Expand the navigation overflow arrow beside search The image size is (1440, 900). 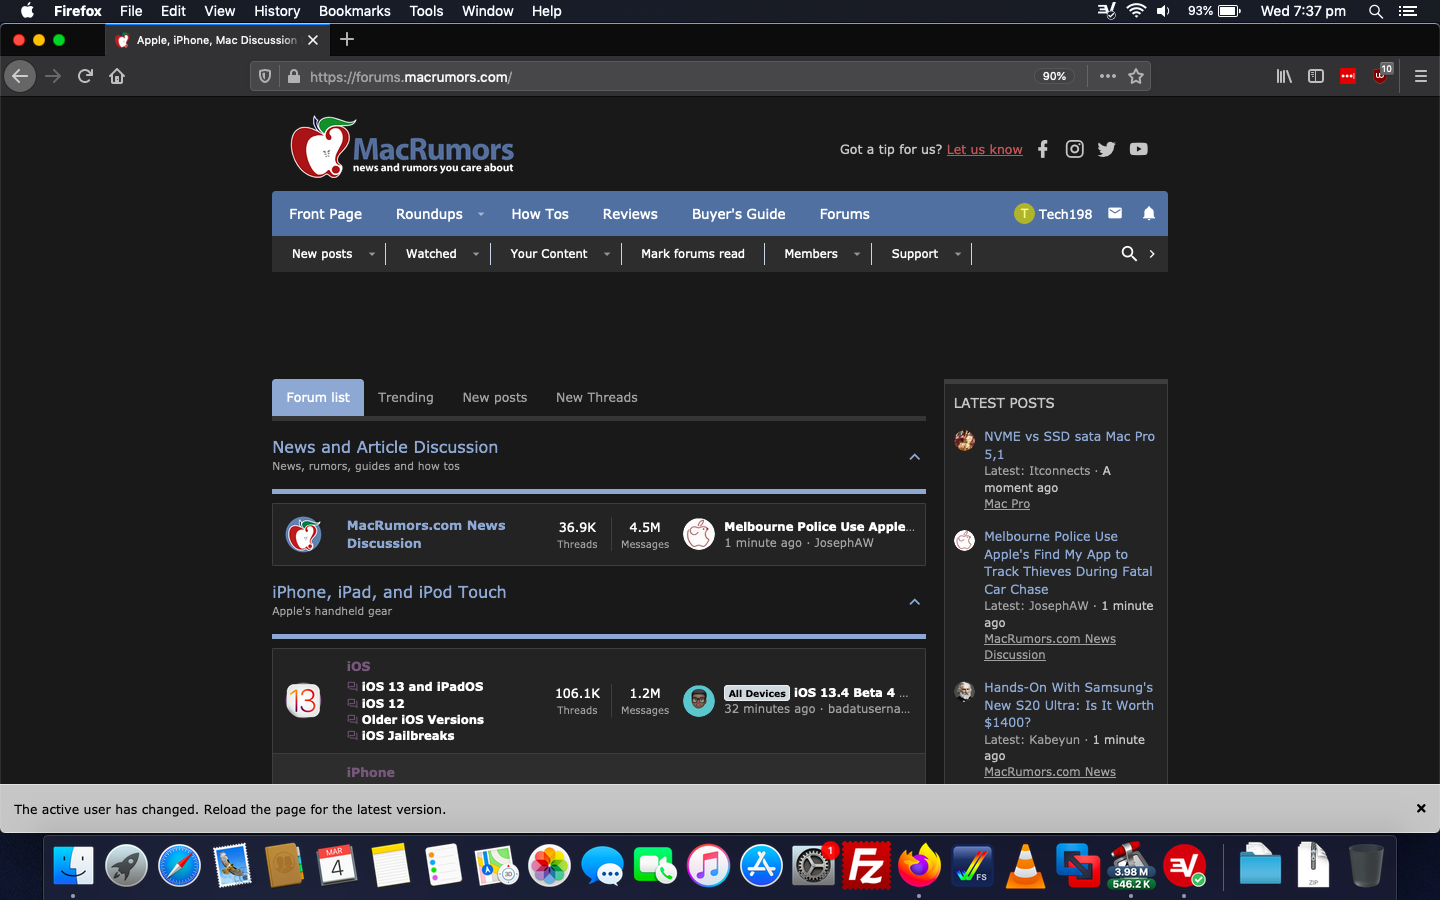coord(1152,254)
